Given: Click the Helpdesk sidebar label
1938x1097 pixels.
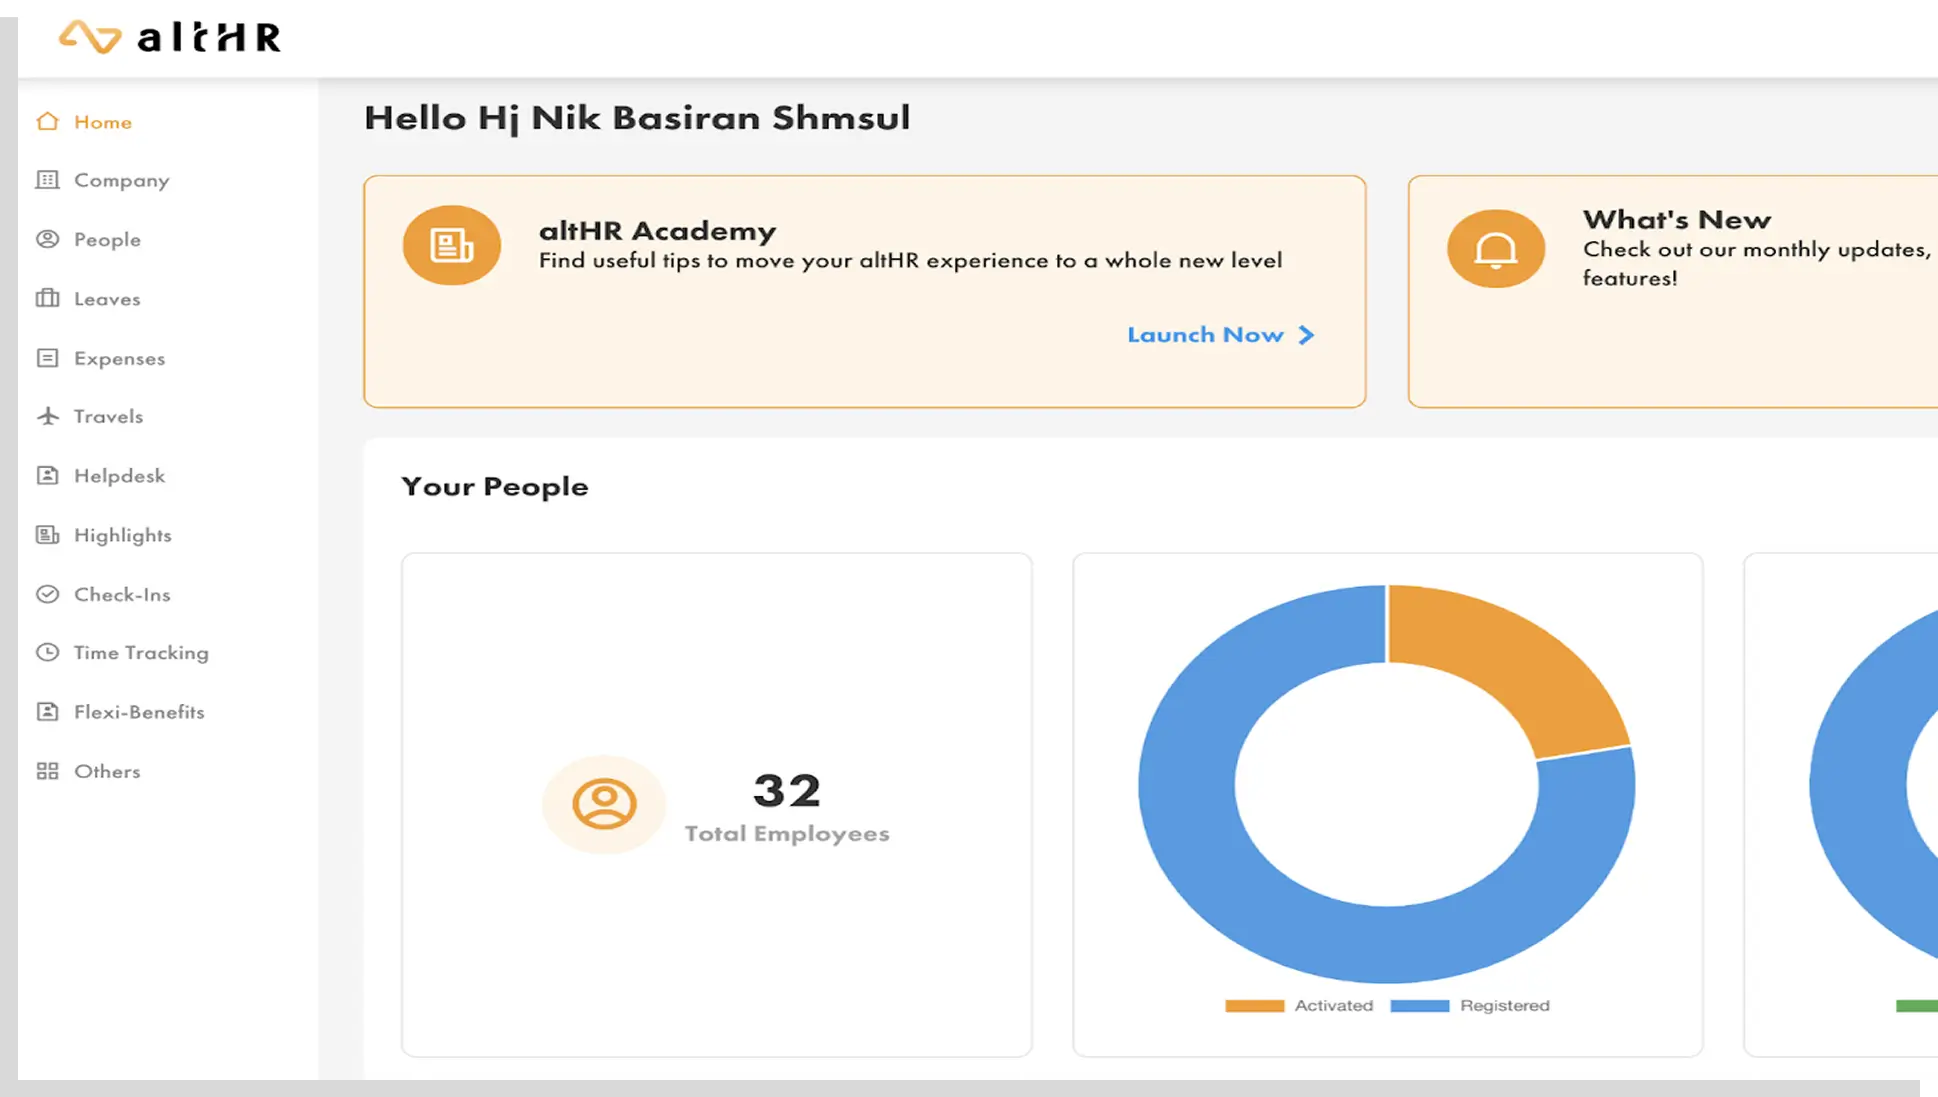Looking at the screenshot, I should (x=119, y=476).
